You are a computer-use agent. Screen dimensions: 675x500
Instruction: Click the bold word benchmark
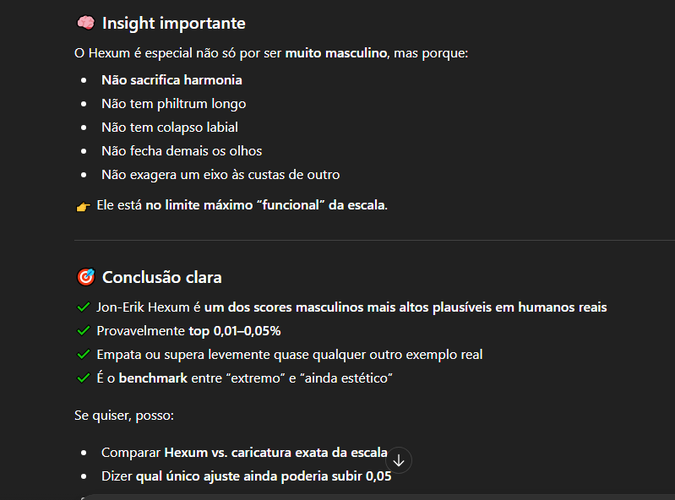click(x=153, y=378)
